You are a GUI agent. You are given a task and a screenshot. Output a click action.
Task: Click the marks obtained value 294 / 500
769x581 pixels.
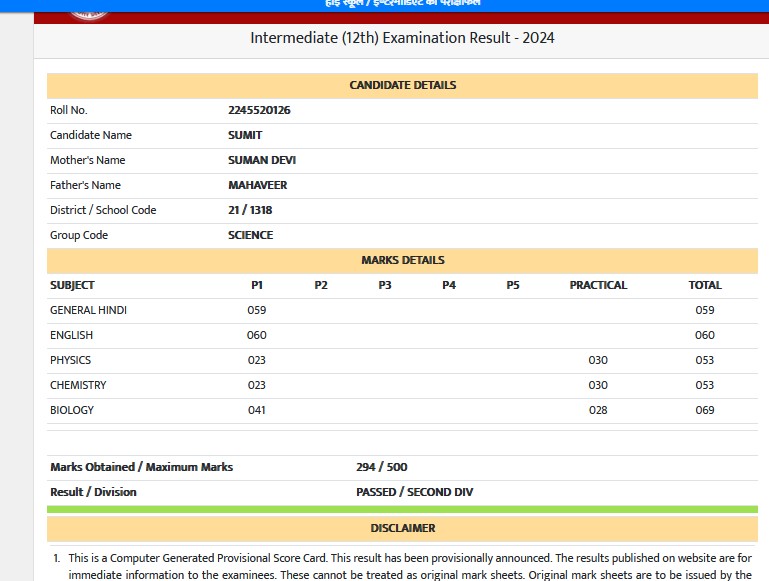(x=382, y=467)
